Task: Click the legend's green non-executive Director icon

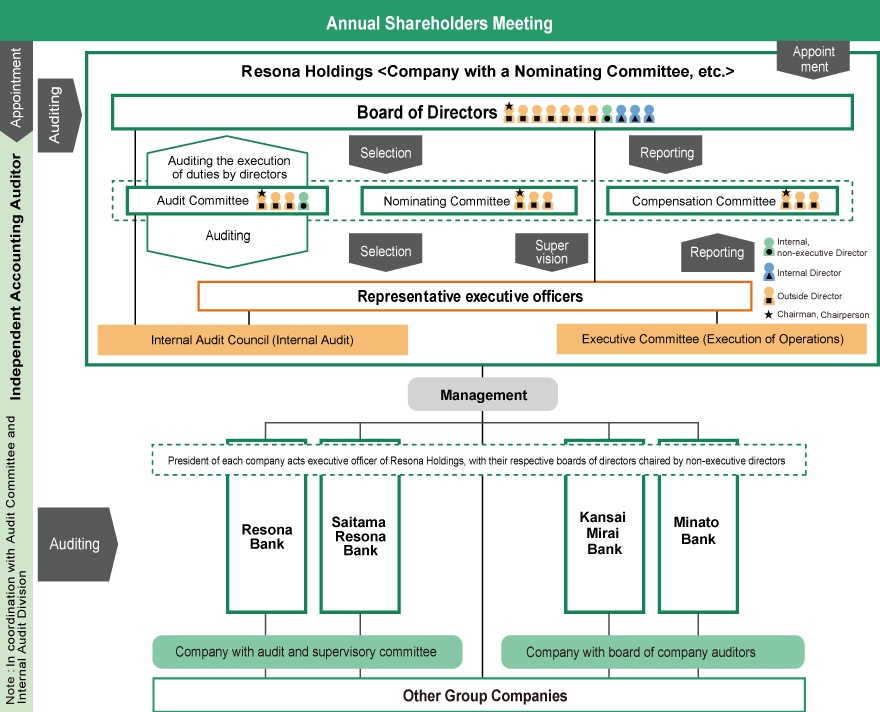Action: click(x=769, y=247)
